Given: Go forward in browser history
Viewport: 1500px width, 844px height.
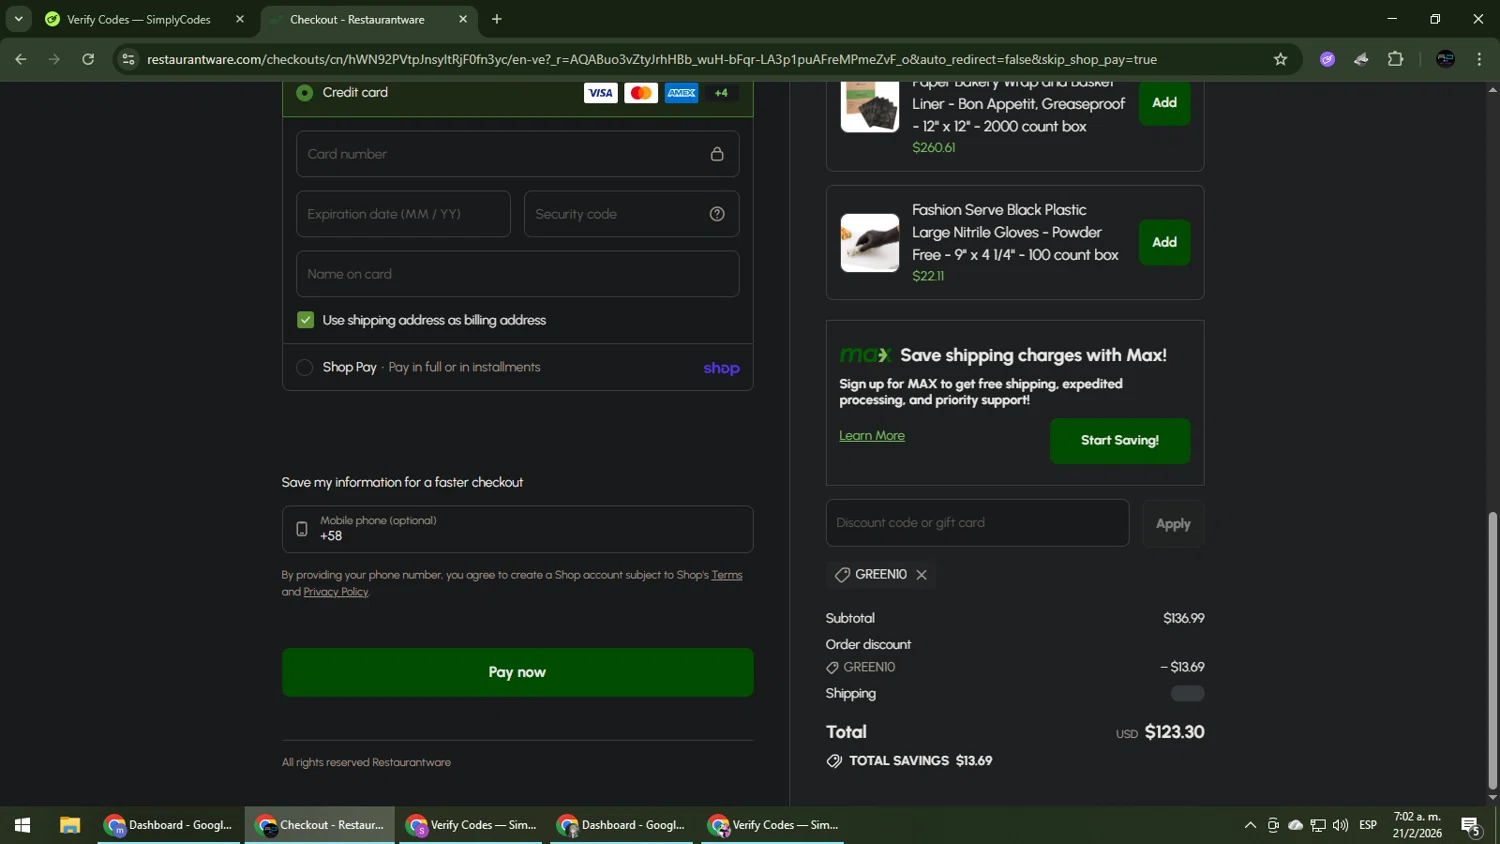Looking at the screenshot, I should pos(55,59).
